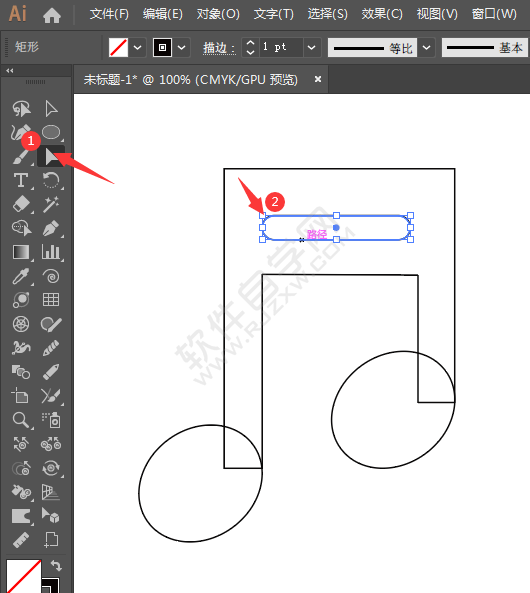
Task: Select the Gradient tool
Action: pyautogui.click(x=21, y=252)
